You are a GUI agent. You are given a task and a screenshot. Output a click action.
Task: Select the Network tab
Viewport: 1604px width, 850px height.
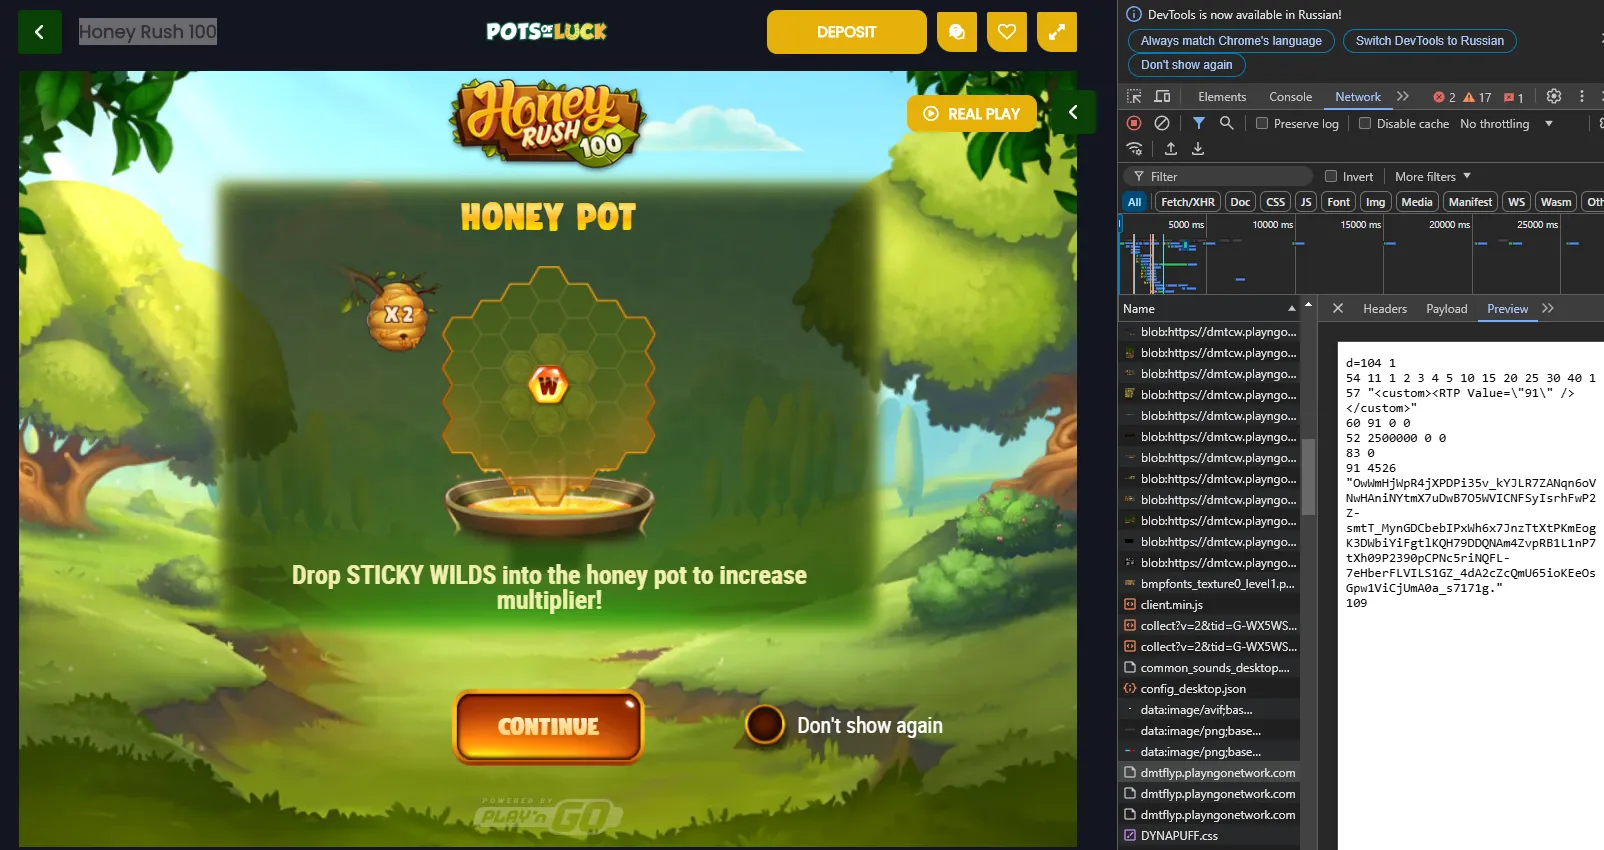(1358, 97)
